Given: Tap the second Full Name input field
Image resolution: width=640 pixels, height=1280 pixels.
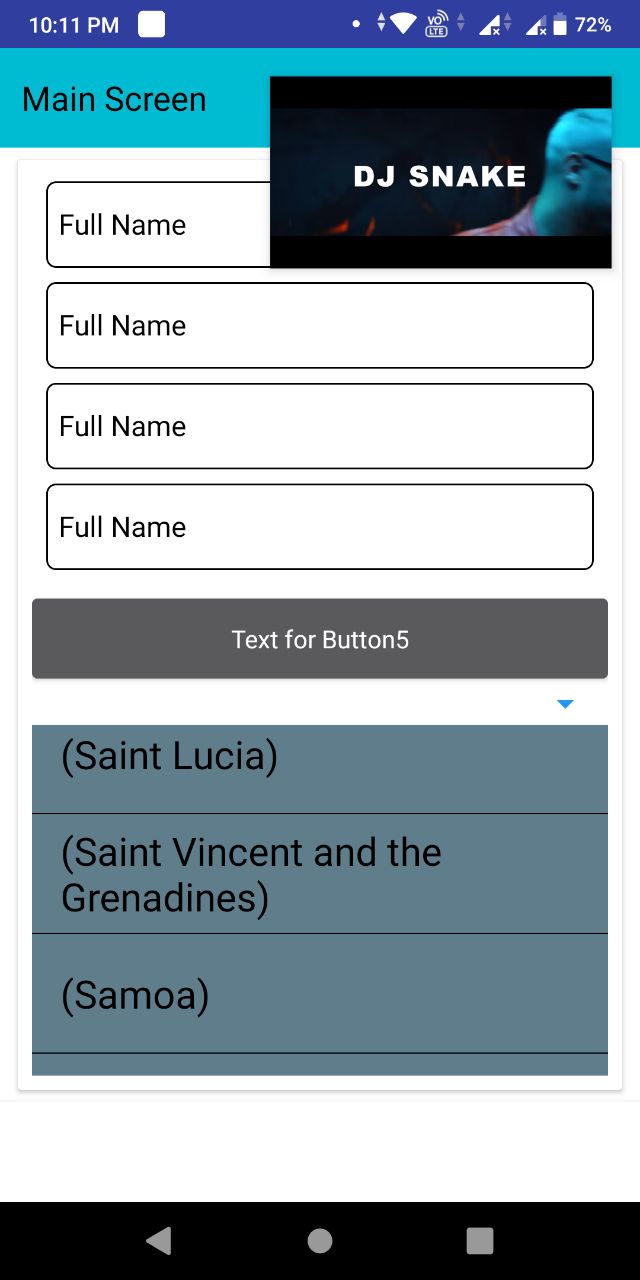Looking at the screenshot, I should pos(320,326).
